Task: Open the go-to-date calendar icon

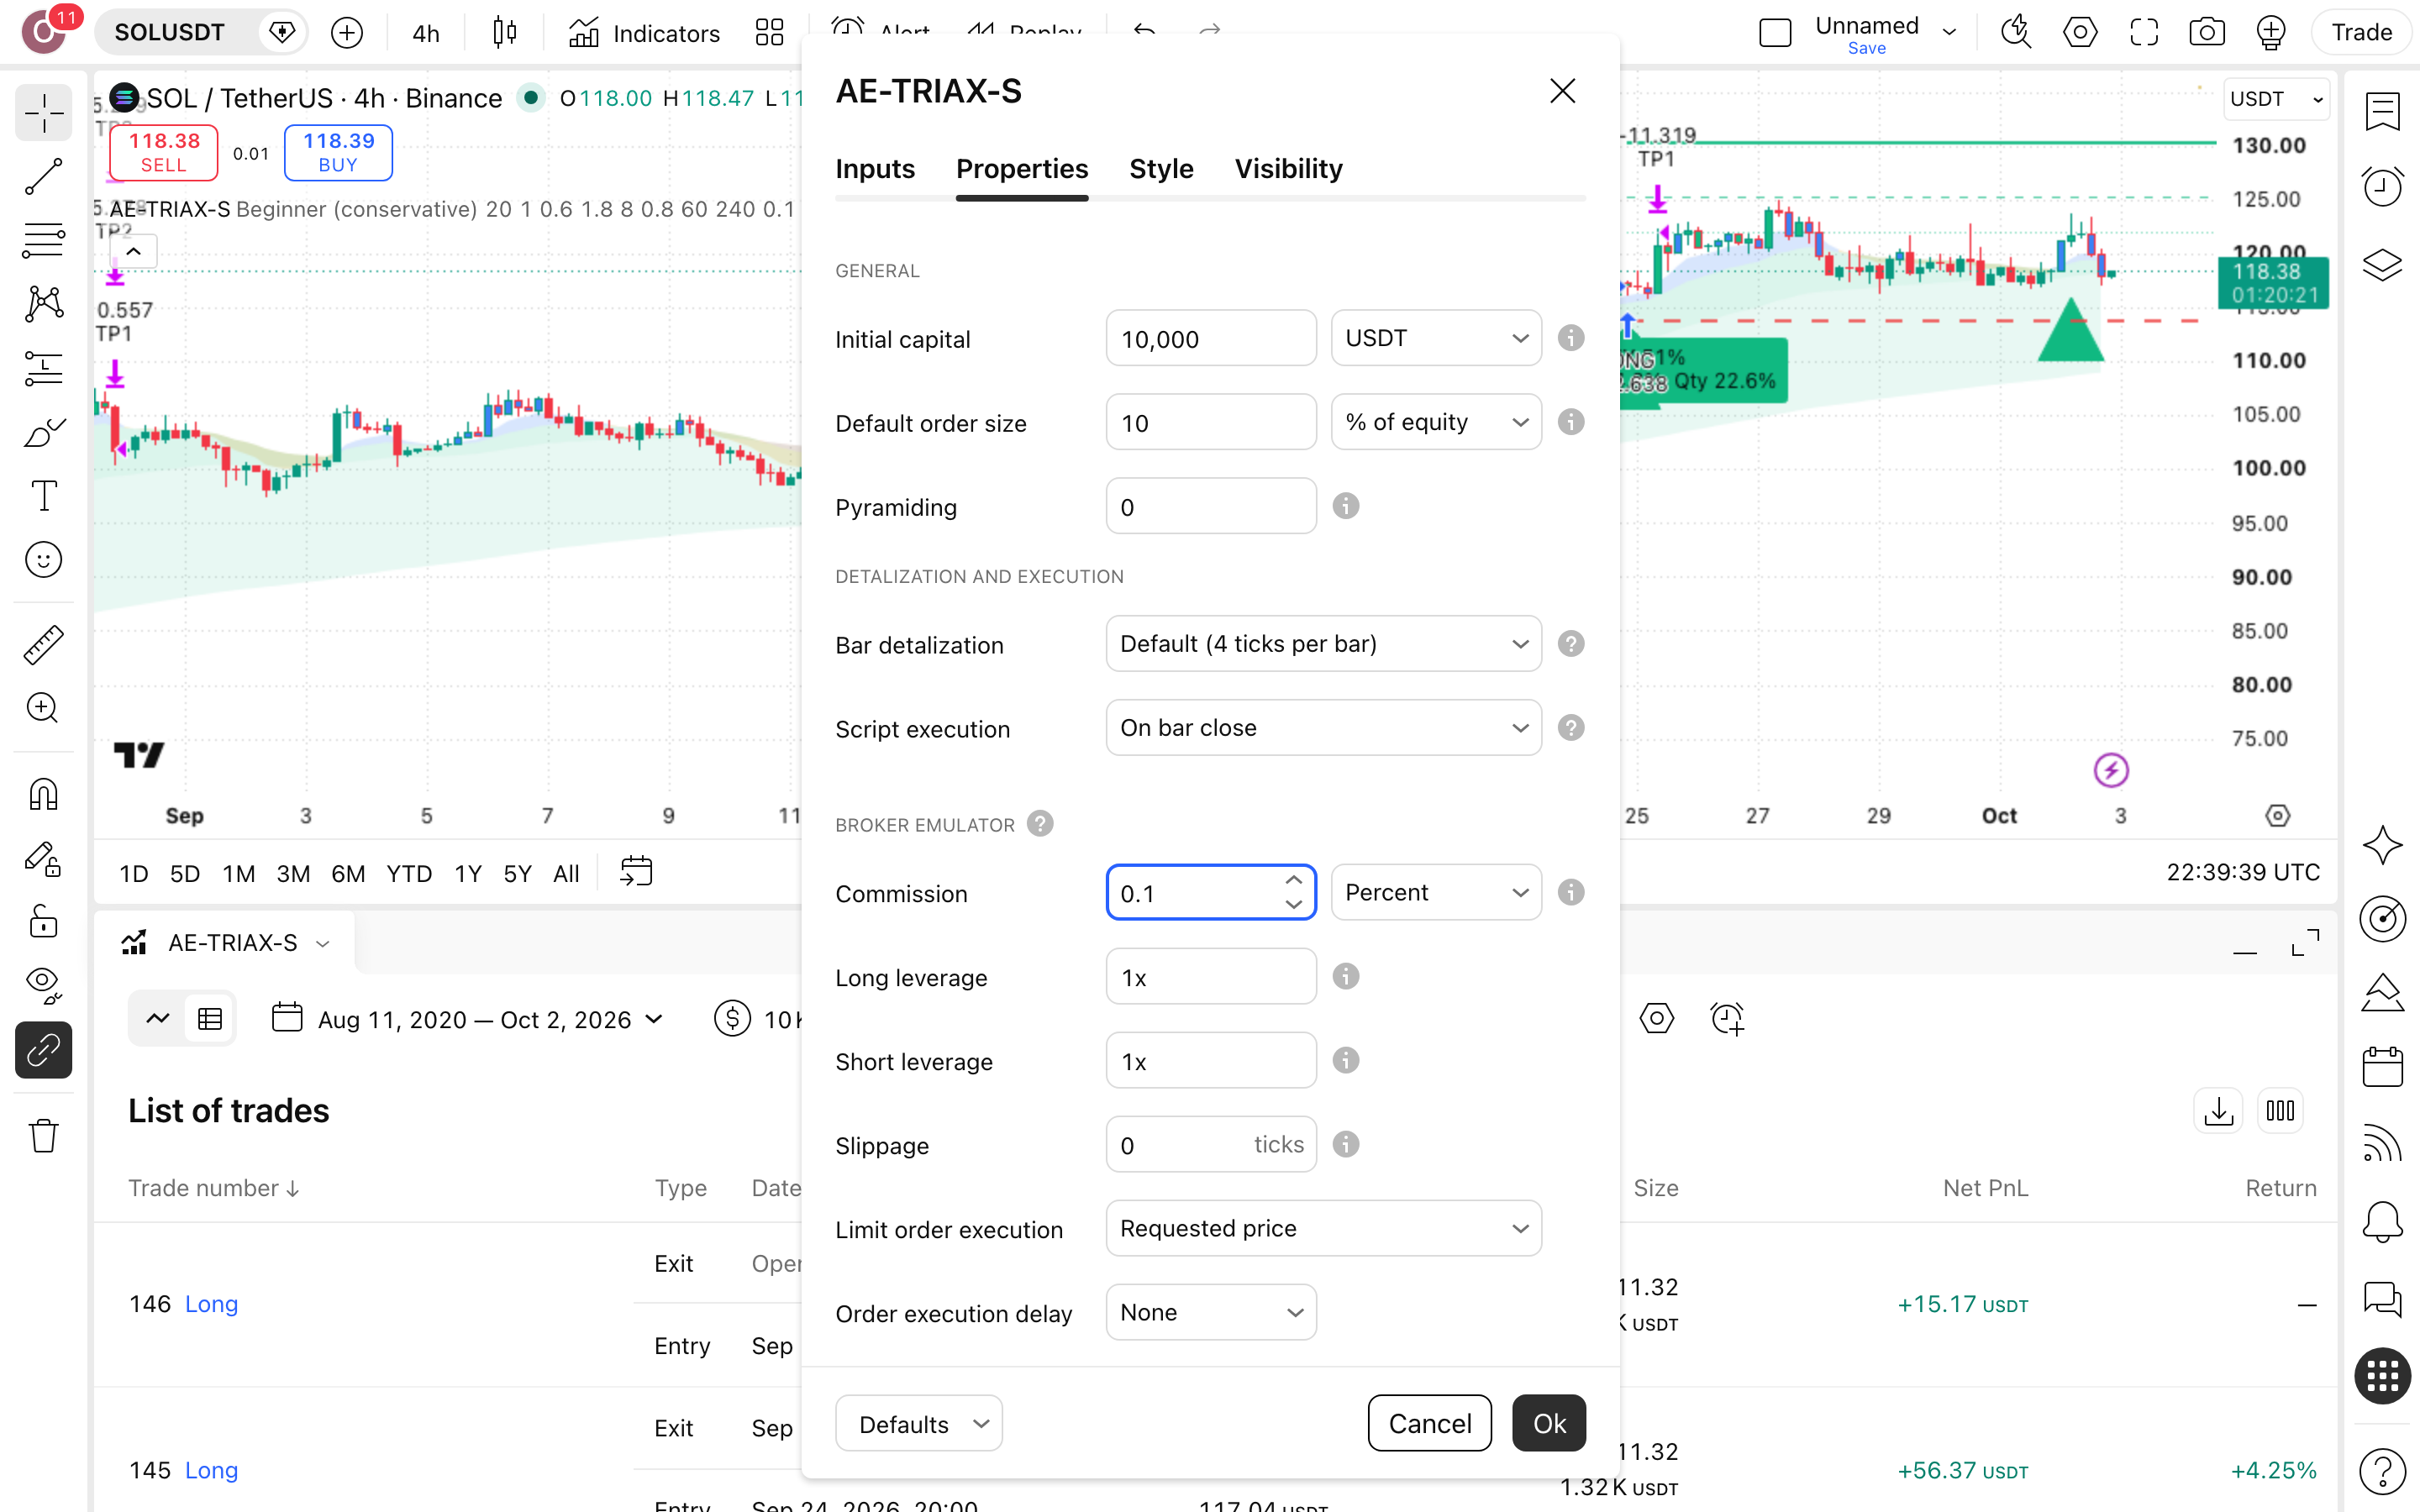Action: [x=636, y=872]
